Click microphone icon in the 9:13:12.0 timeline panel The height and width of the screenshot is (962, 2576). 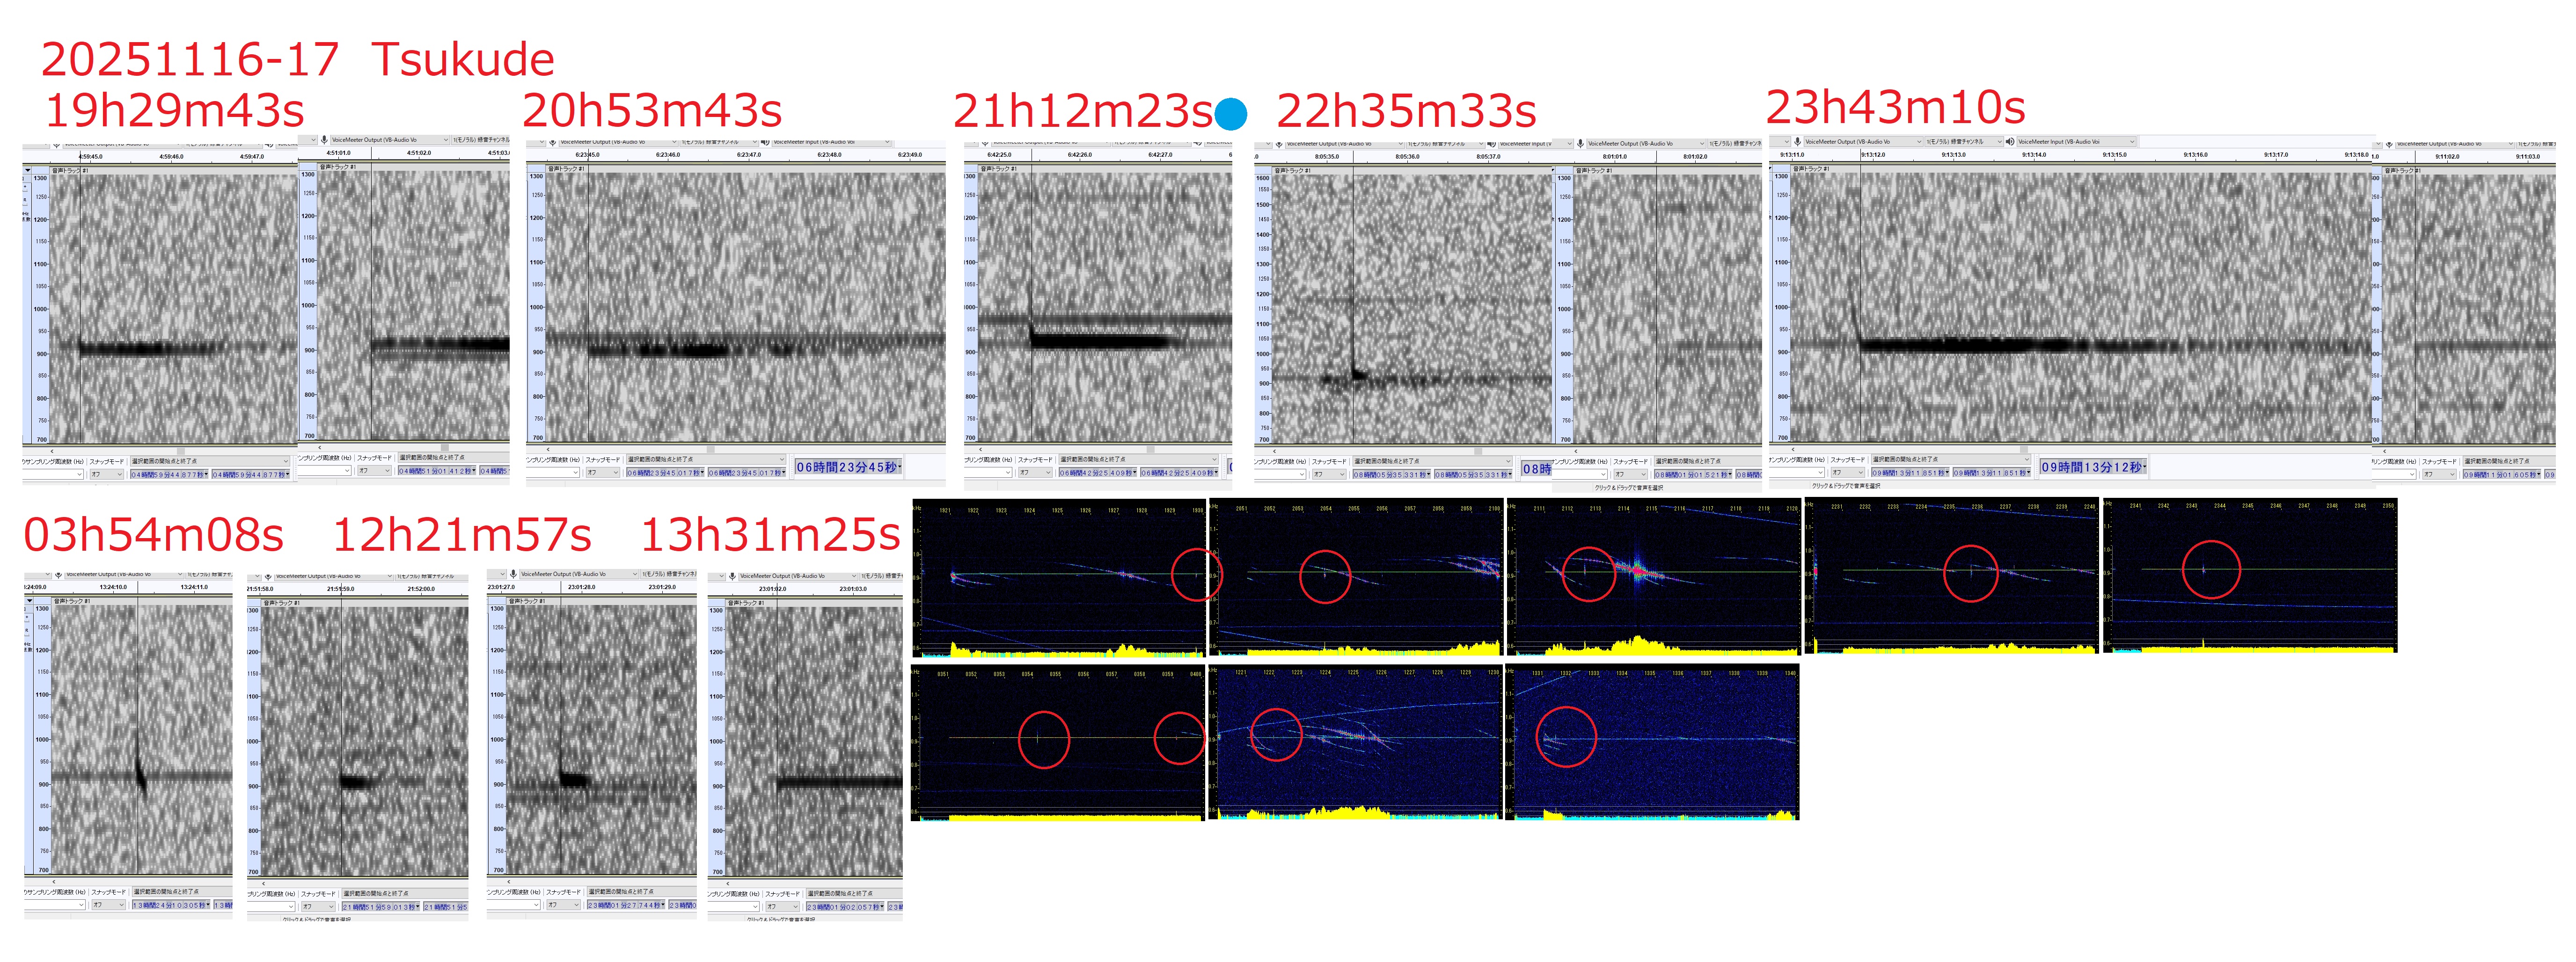click(x=1797, y=141)
